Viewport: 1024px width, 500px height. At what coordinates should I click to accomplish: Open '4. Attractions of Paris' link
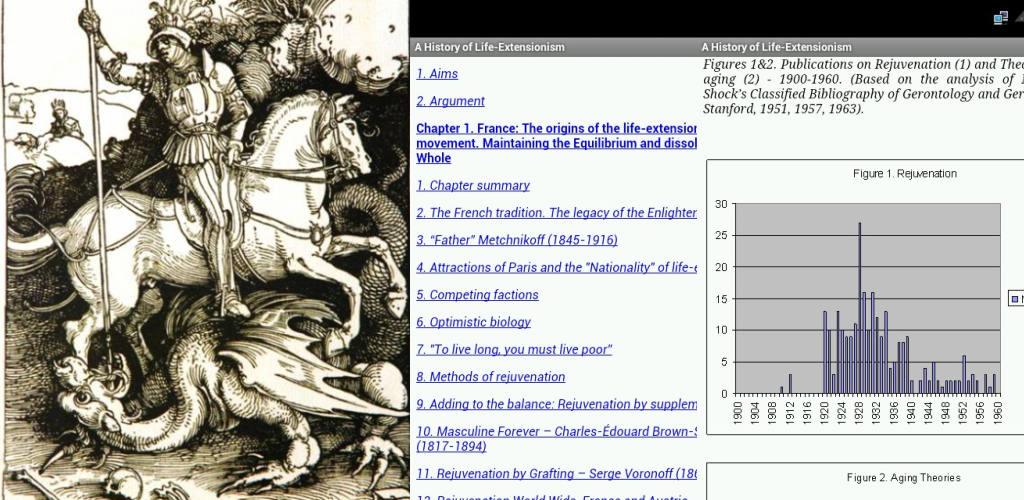[556, 268]
